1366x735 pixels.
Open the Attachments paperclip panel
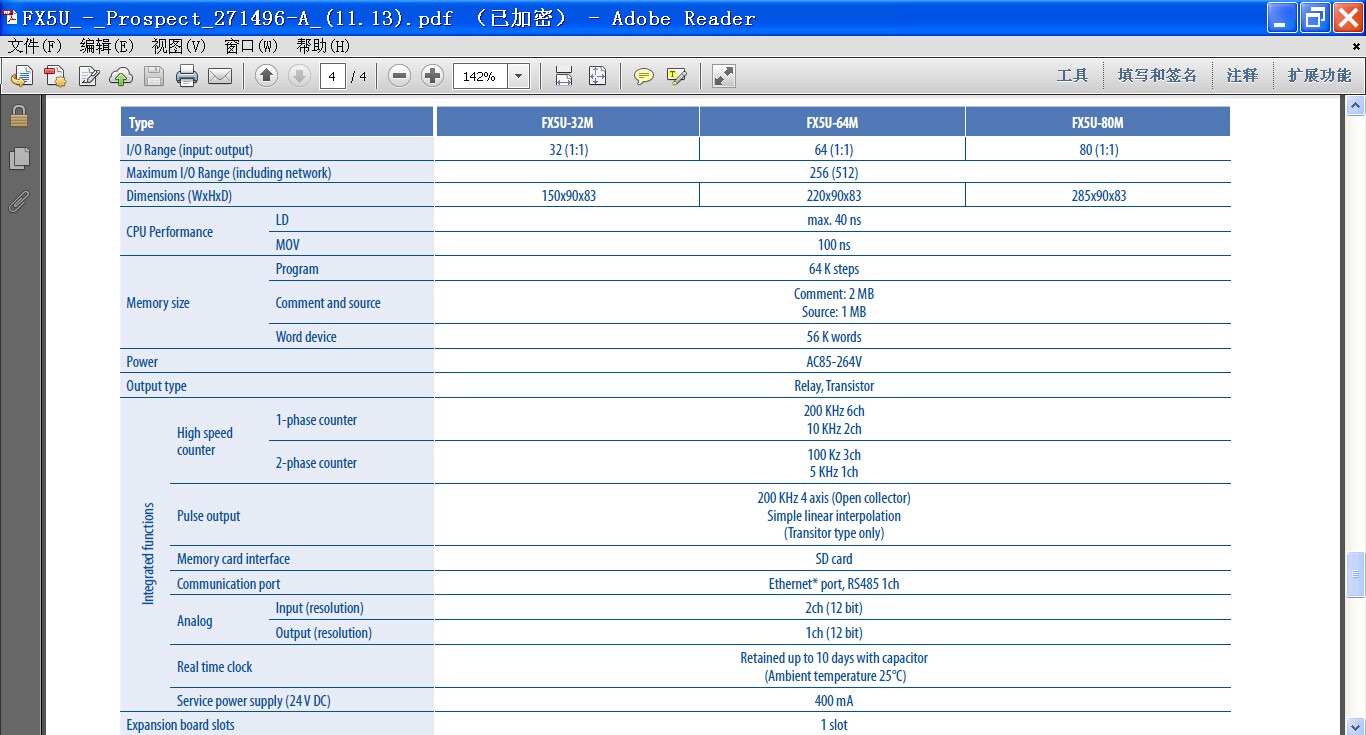coord(18,201)
